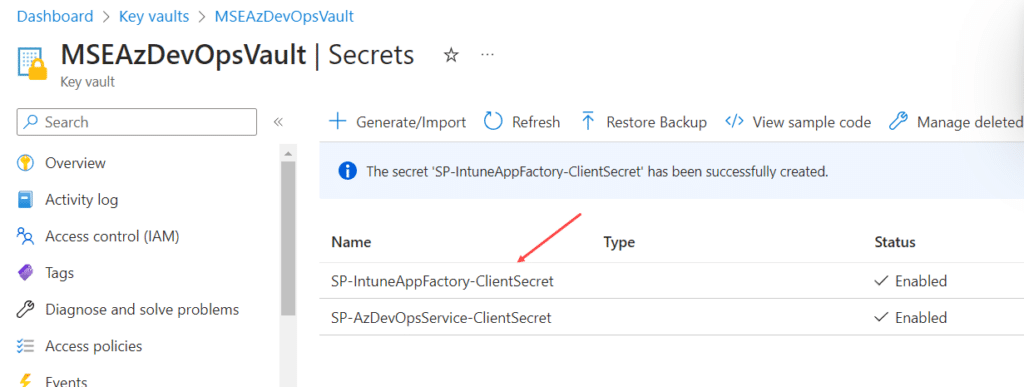This screenshot has height=387, width=1024.
Task: Open View sample code
Action: pyautogui.click(x=797, y=122)
